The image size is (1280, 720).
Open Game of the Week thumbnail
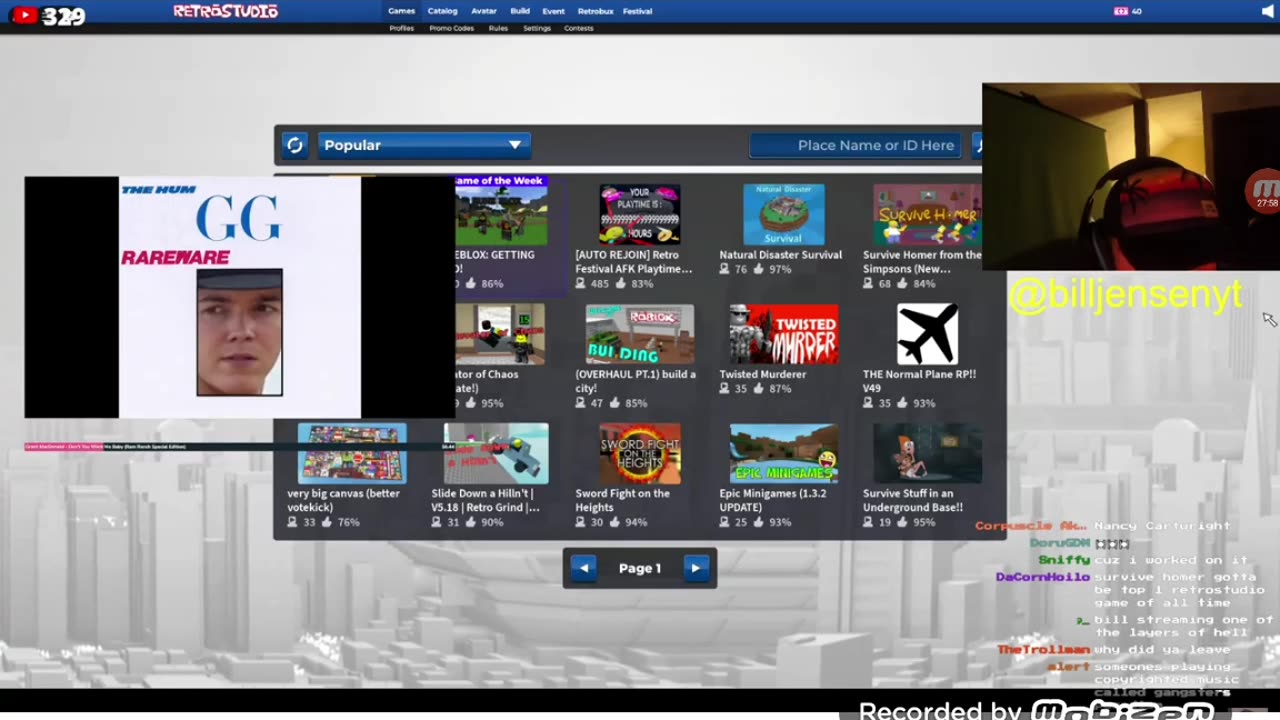501,215
